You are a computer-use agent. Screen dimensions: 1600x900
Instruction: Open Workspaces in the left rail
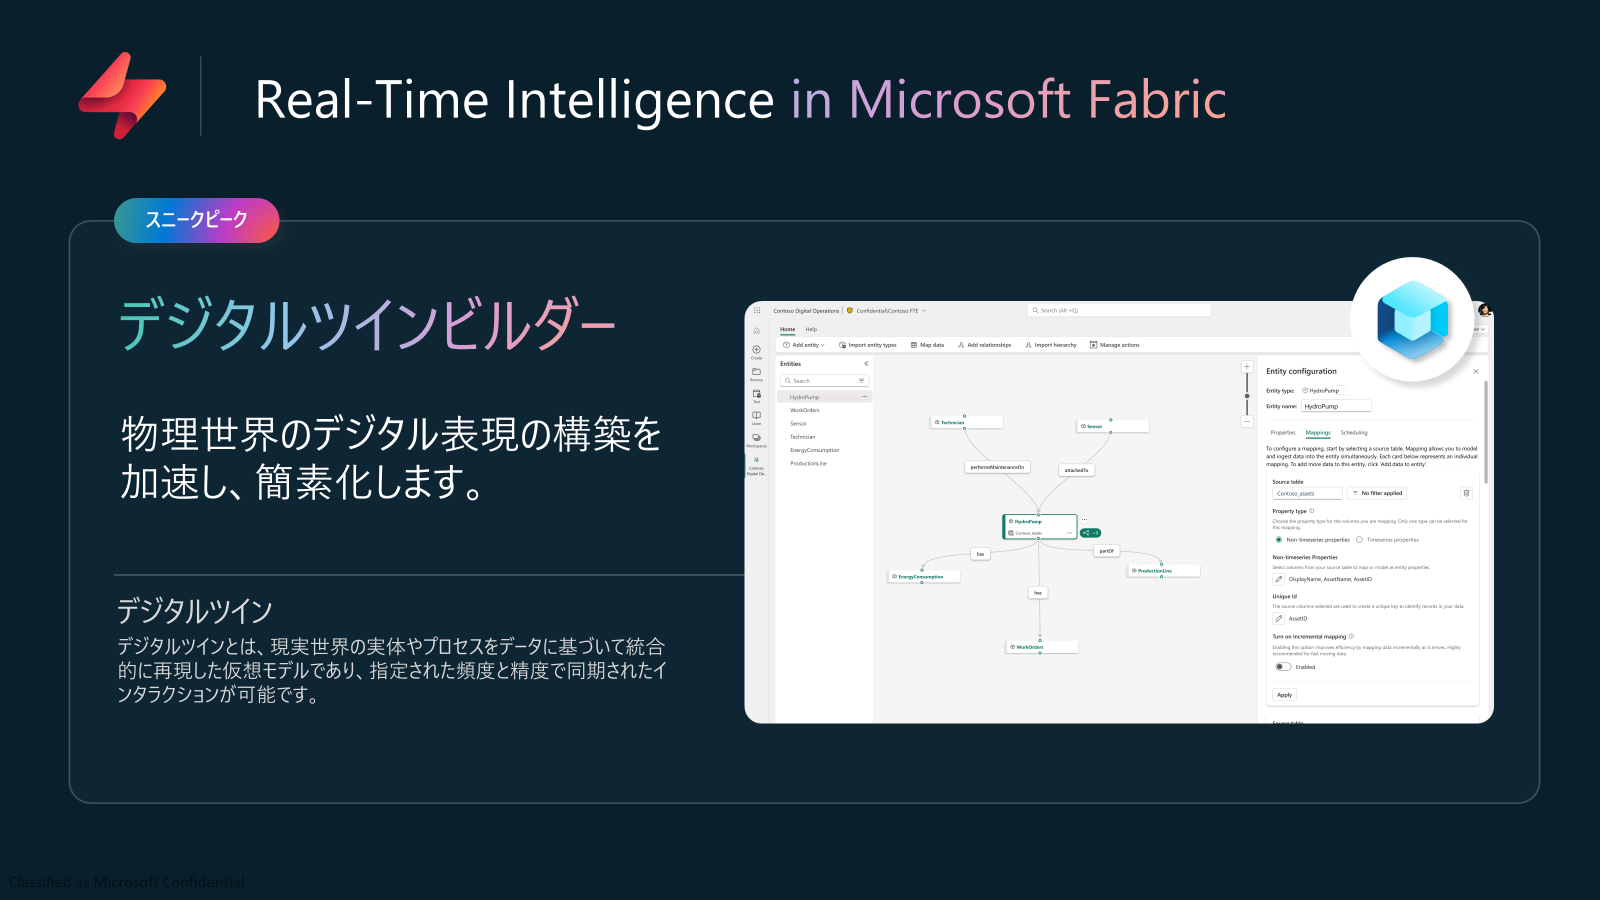[757, 440]
